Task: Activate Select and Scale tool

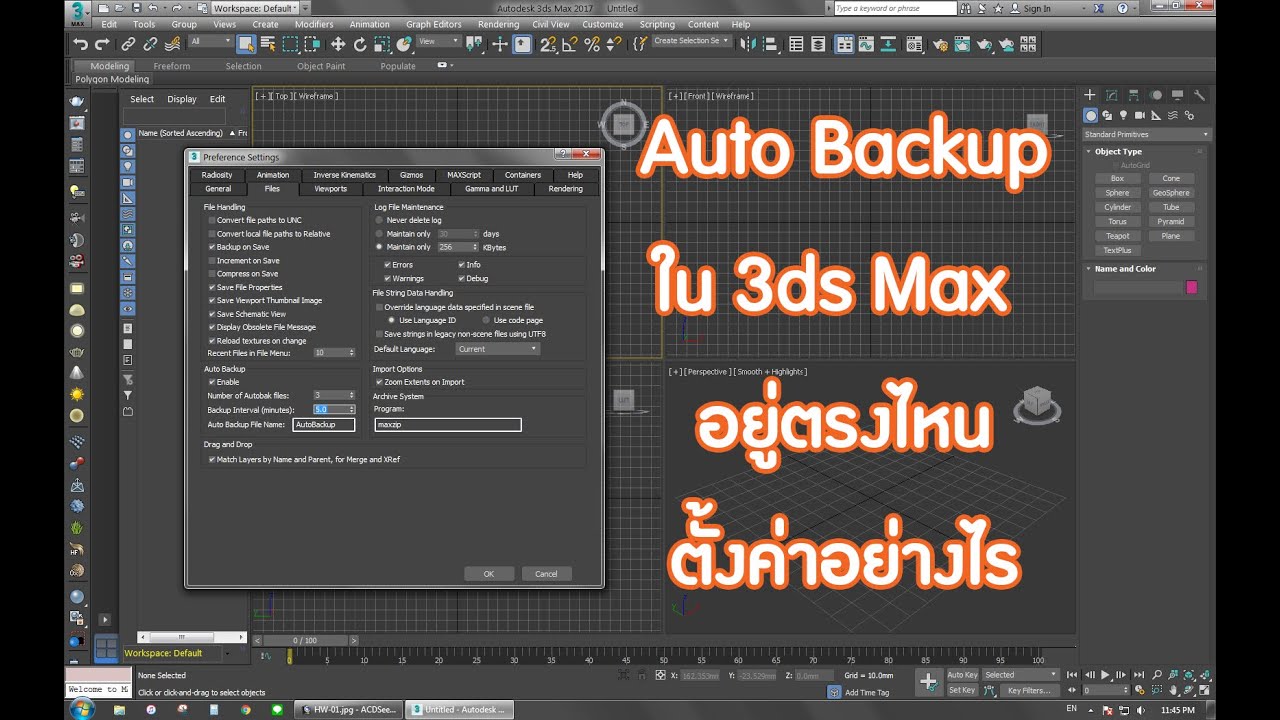Action: click(x=382, y=44)
